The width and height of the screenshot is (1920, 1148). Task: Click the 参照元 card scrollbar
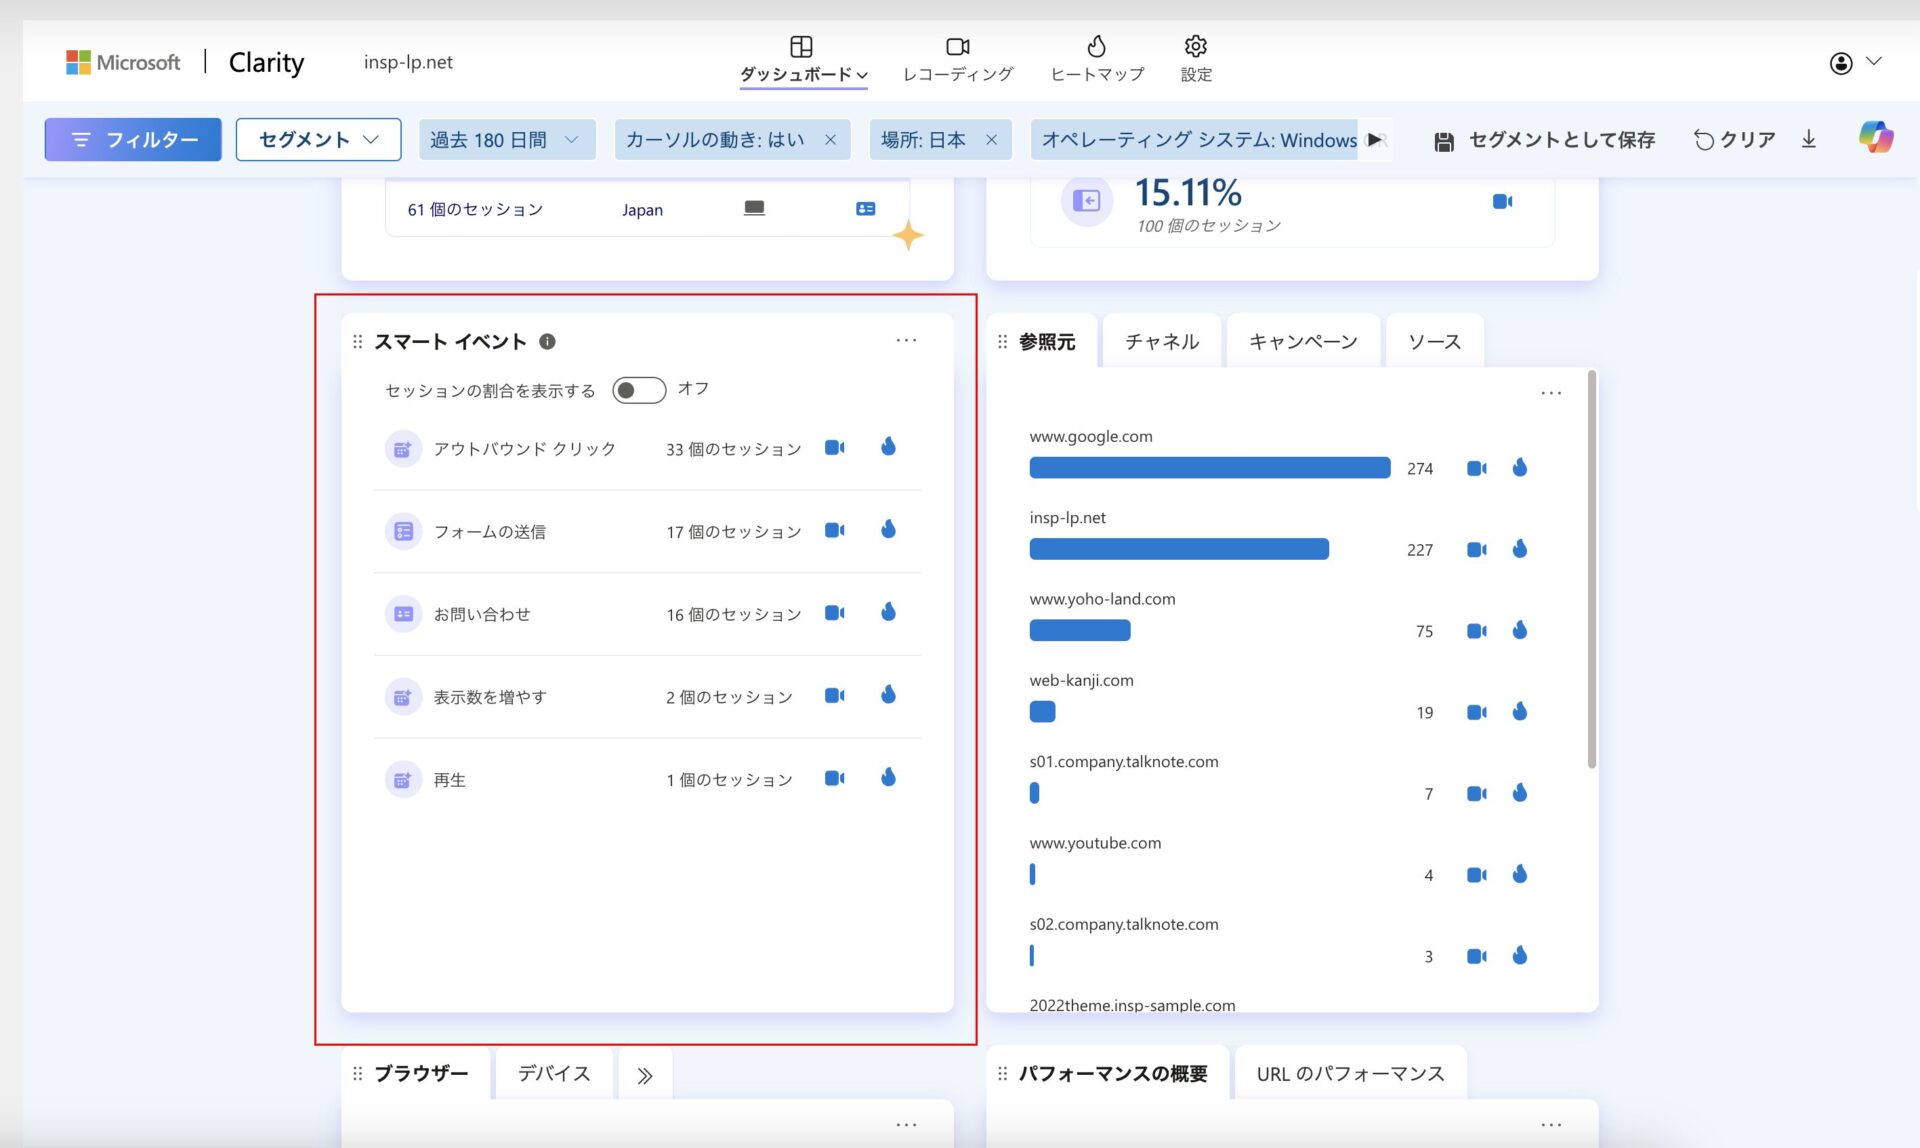tap(1591, 570)
